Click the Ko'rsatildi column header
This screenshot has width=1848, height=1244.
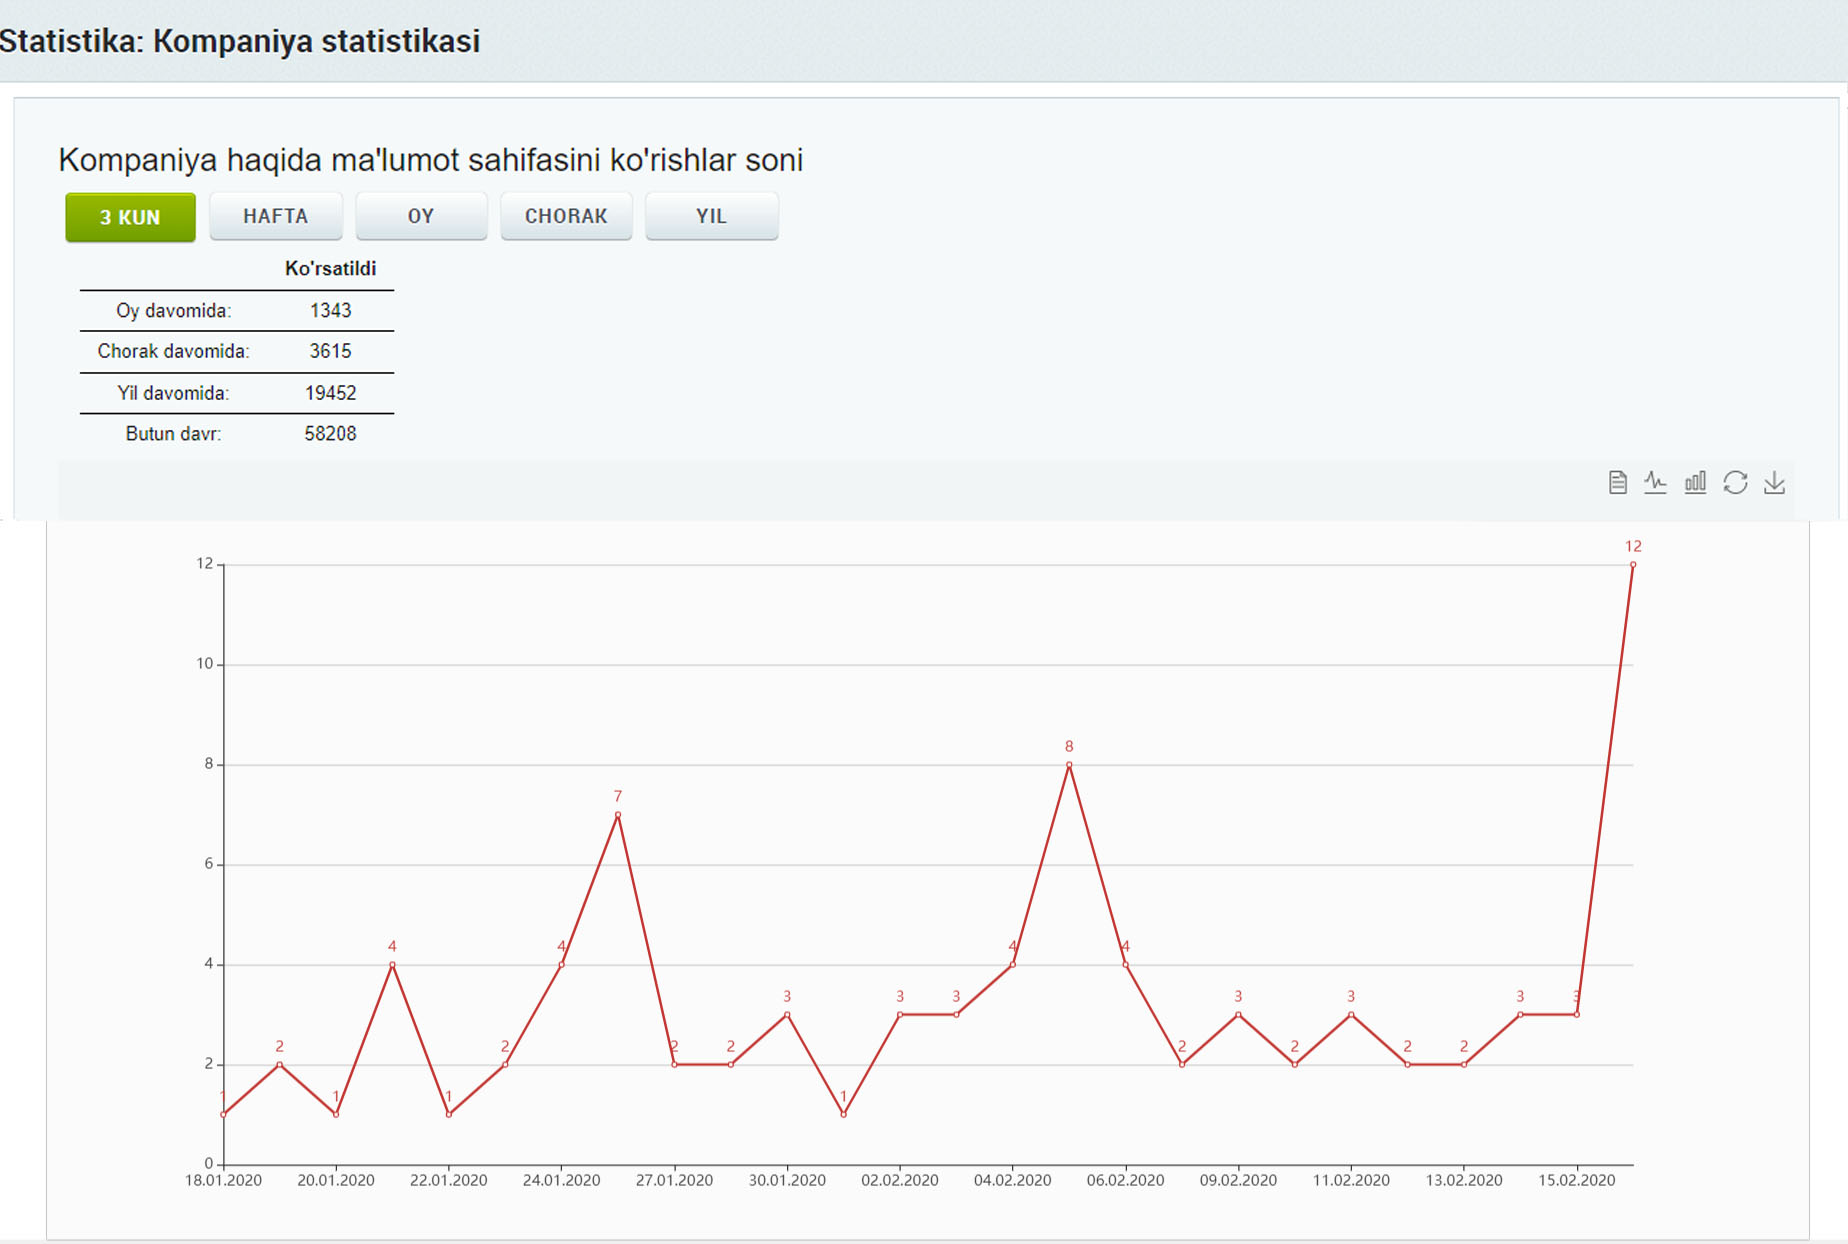coord(330,269)
